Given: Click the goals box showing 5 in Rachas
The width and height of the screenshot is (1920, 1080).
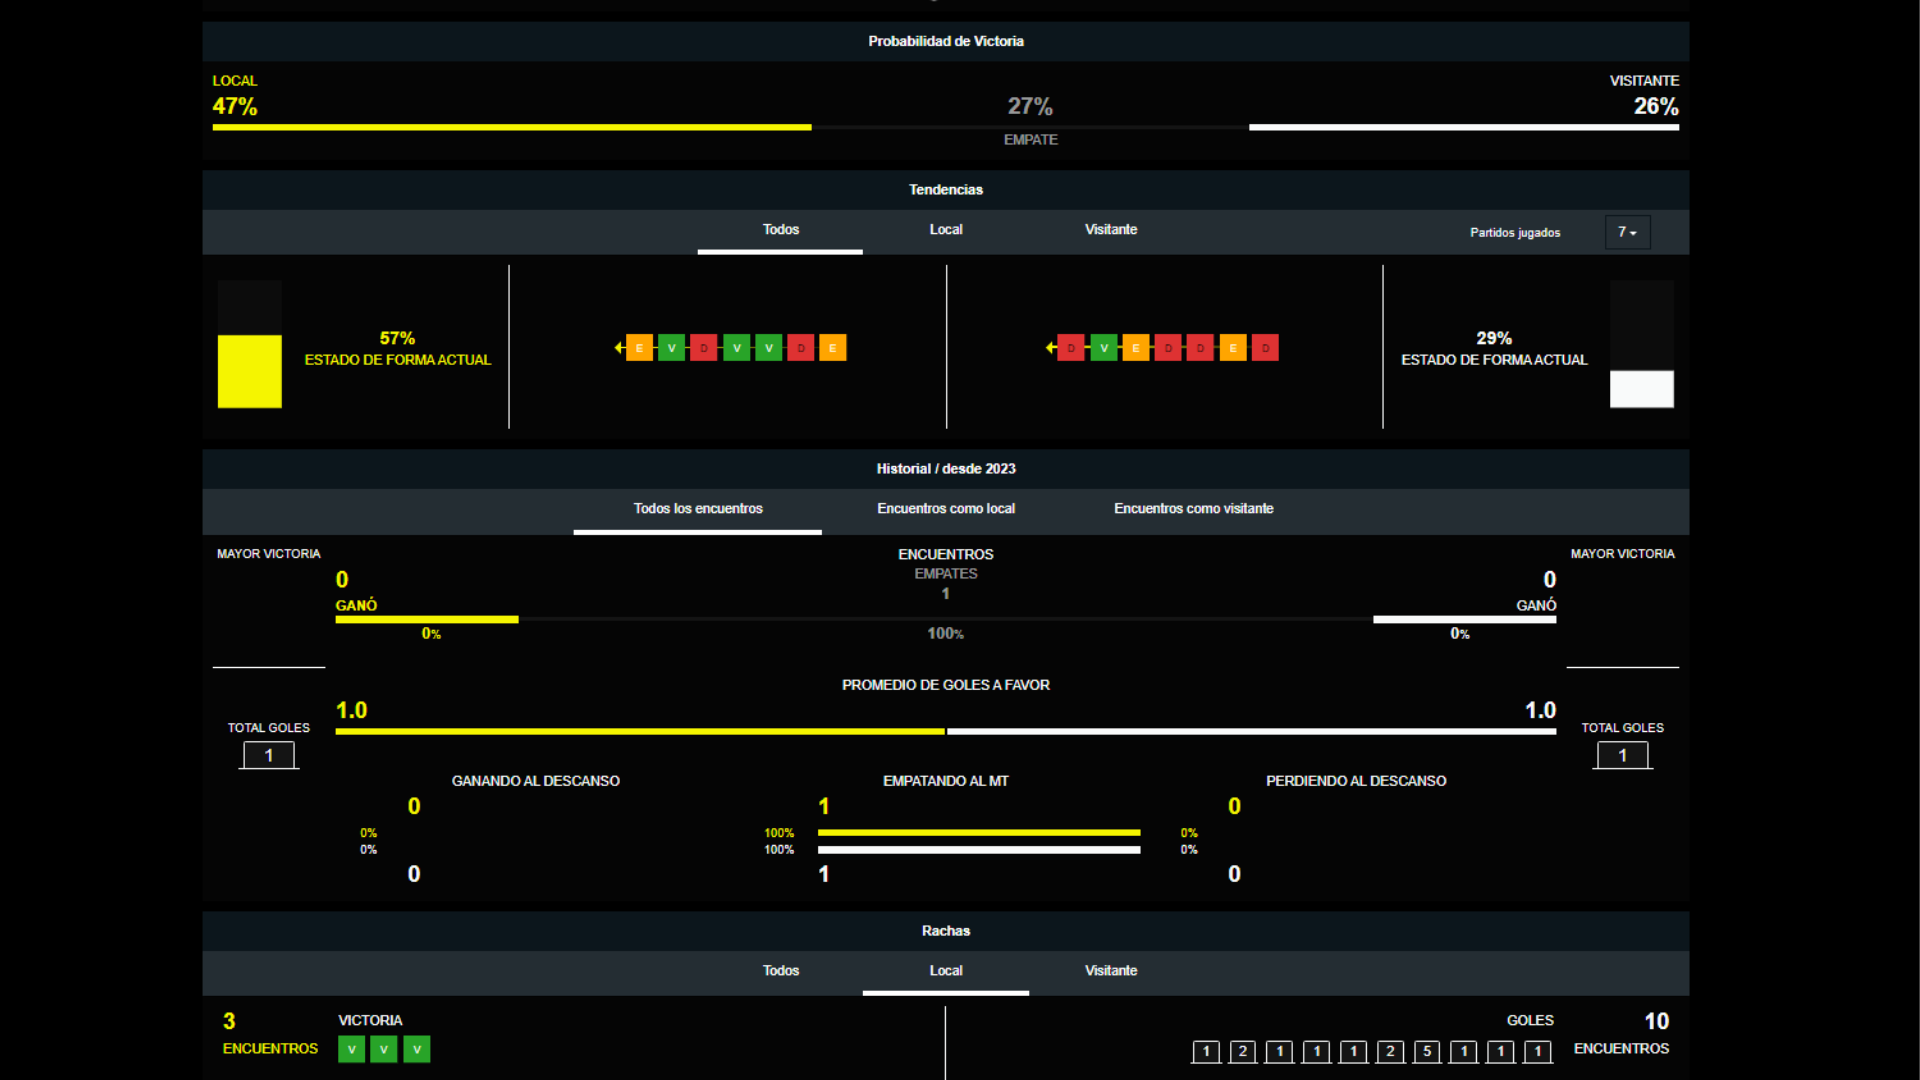Looking at the screenshot, I should click(x=1427, y=1051).
